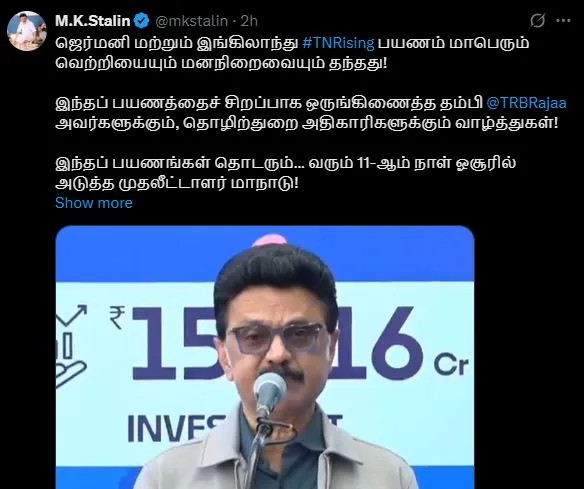The height and width of the screenshot is (489, 584).
Task: Click the first paragraph of the tweet
Action: click(292, 53)
